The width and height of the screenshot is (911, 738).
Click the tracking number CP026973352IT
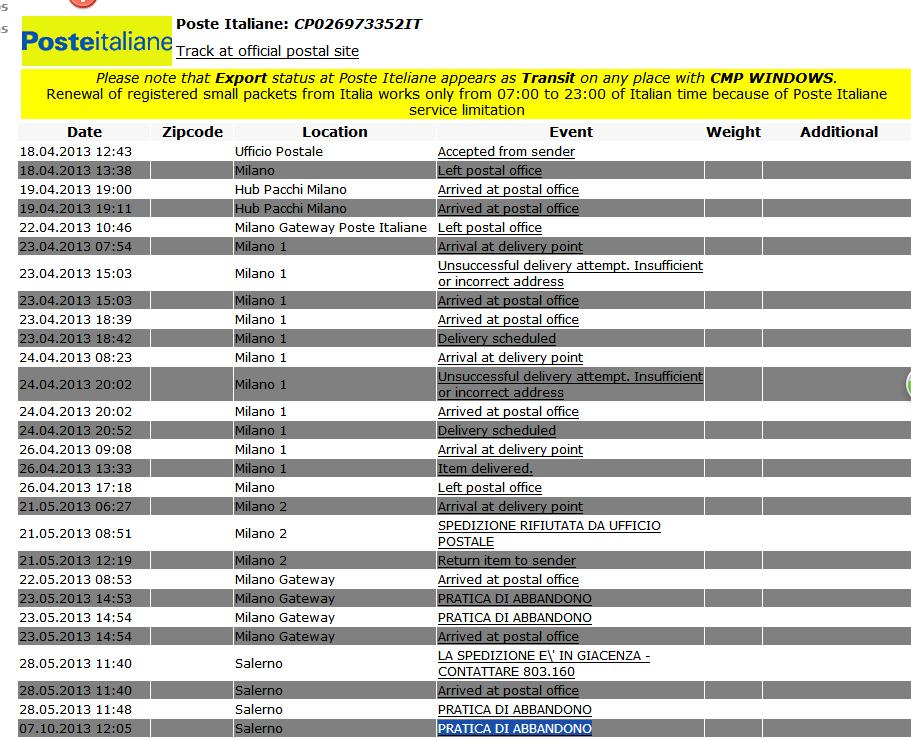click(x=358, y=24)
